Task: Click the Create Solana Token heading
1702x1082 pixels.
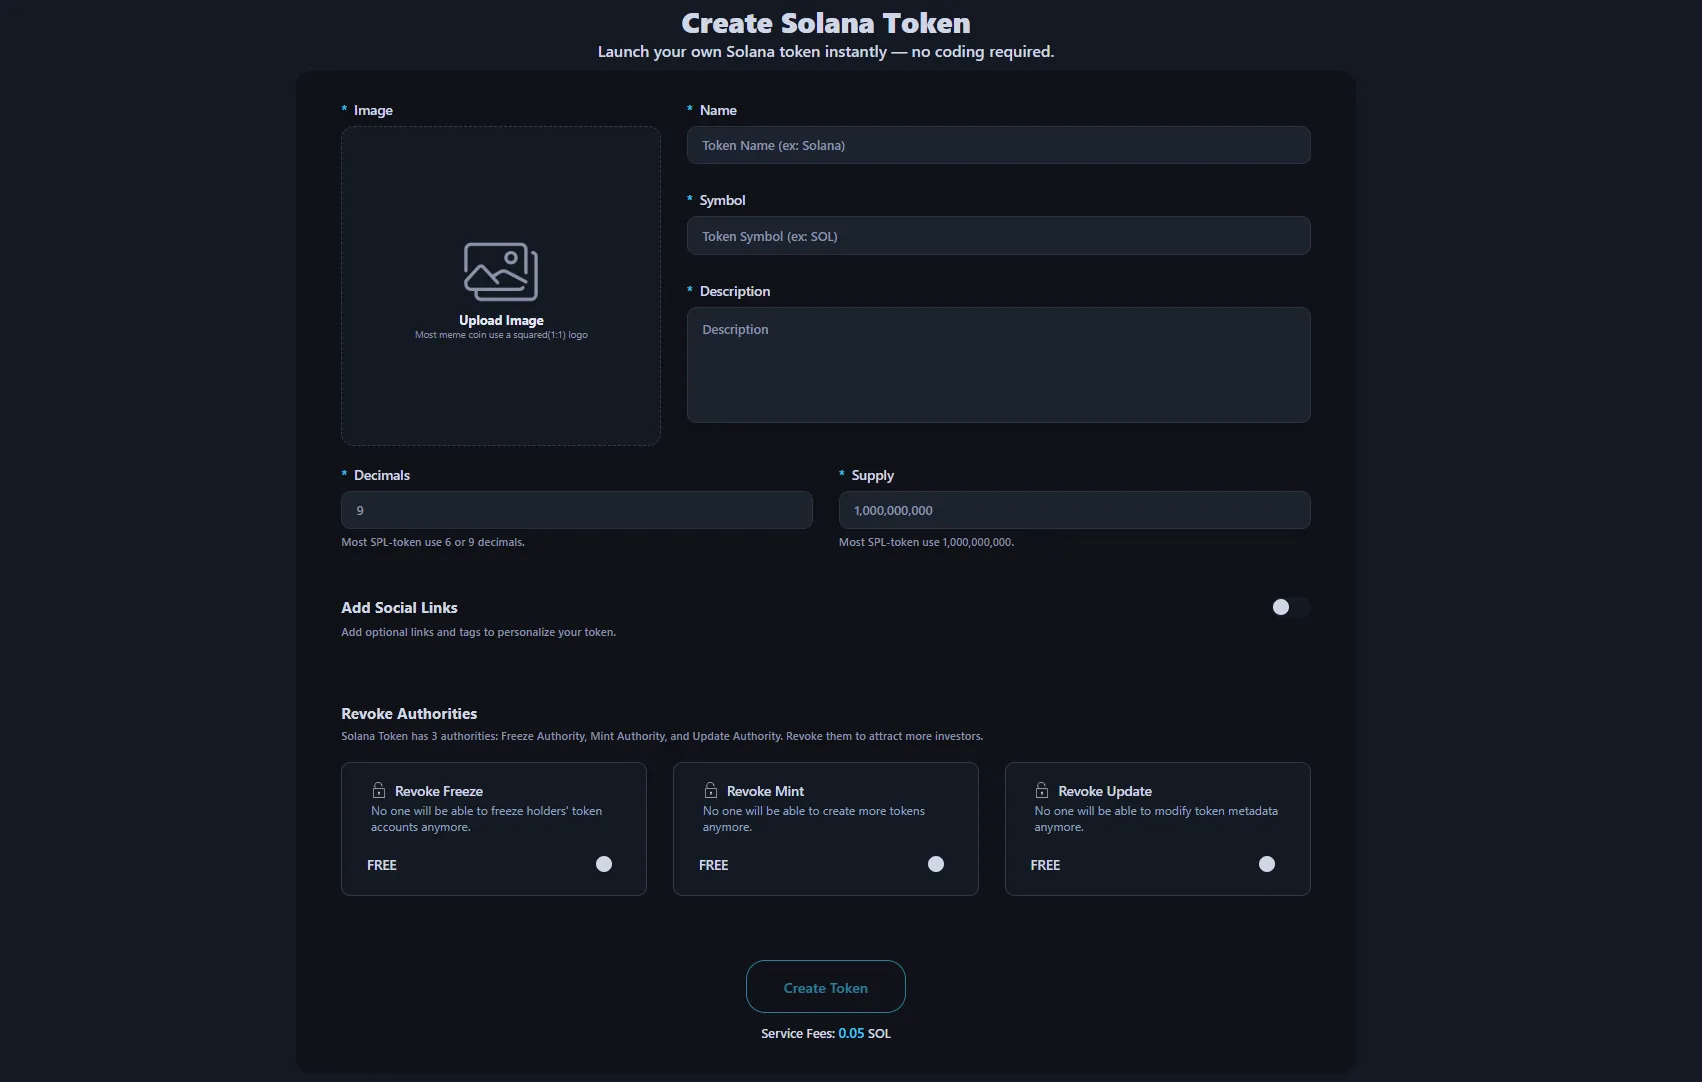Action: point(826,22)
